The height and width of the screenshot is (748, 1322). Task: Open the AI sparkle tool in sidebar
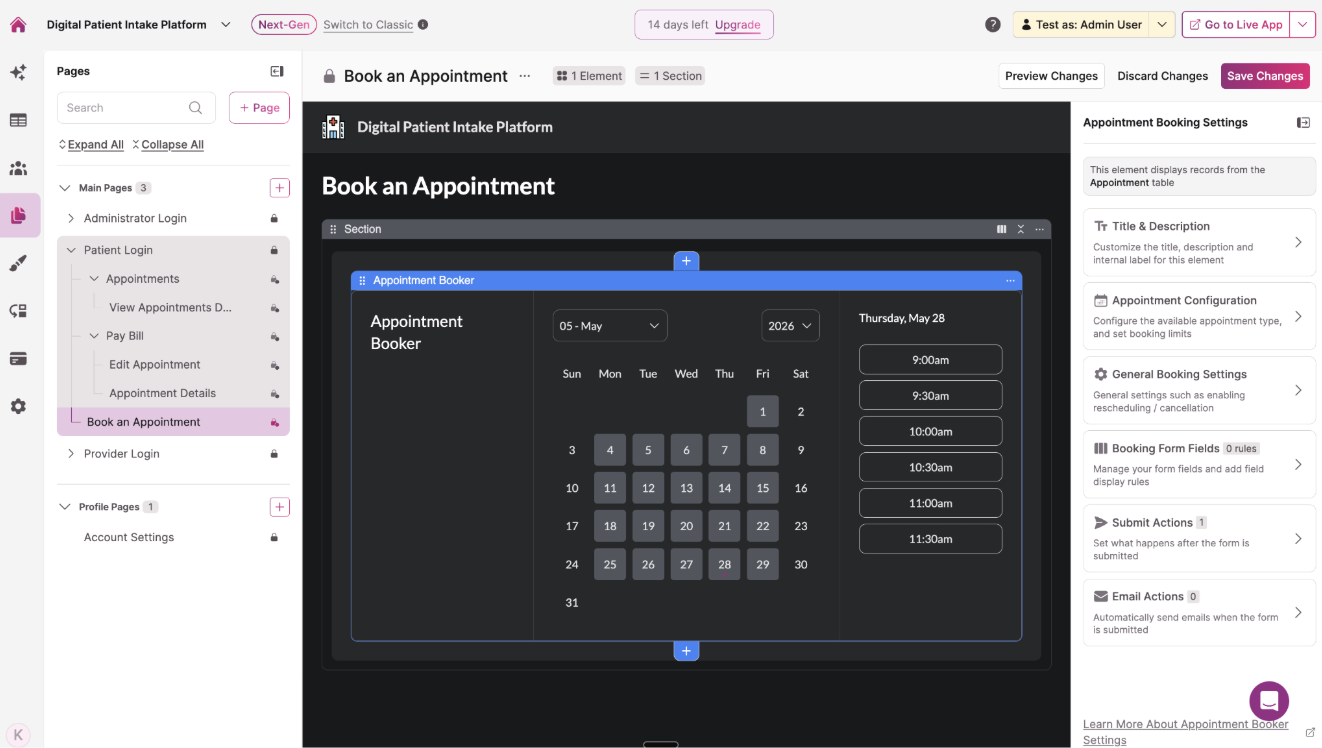coord(18,73)
